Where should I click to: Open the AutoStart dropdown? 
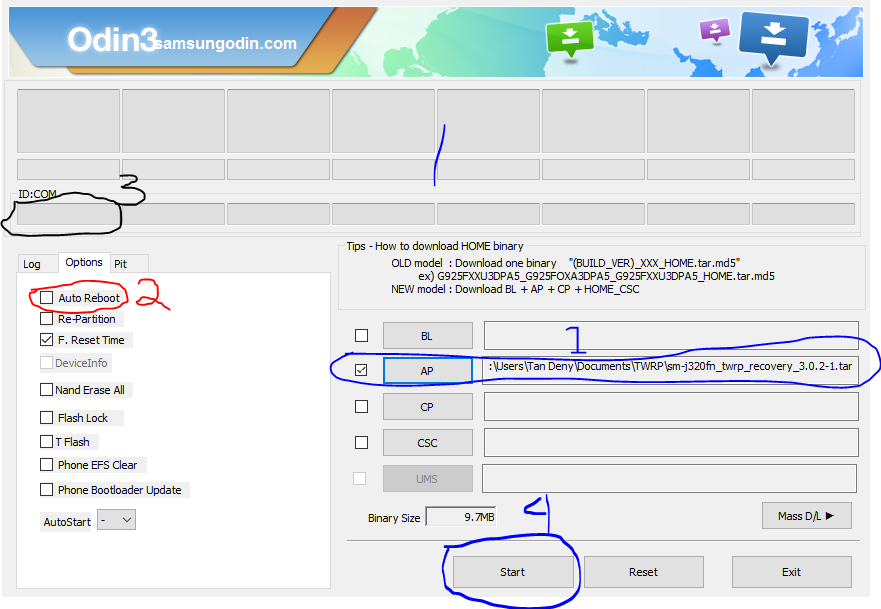point(116,520)
